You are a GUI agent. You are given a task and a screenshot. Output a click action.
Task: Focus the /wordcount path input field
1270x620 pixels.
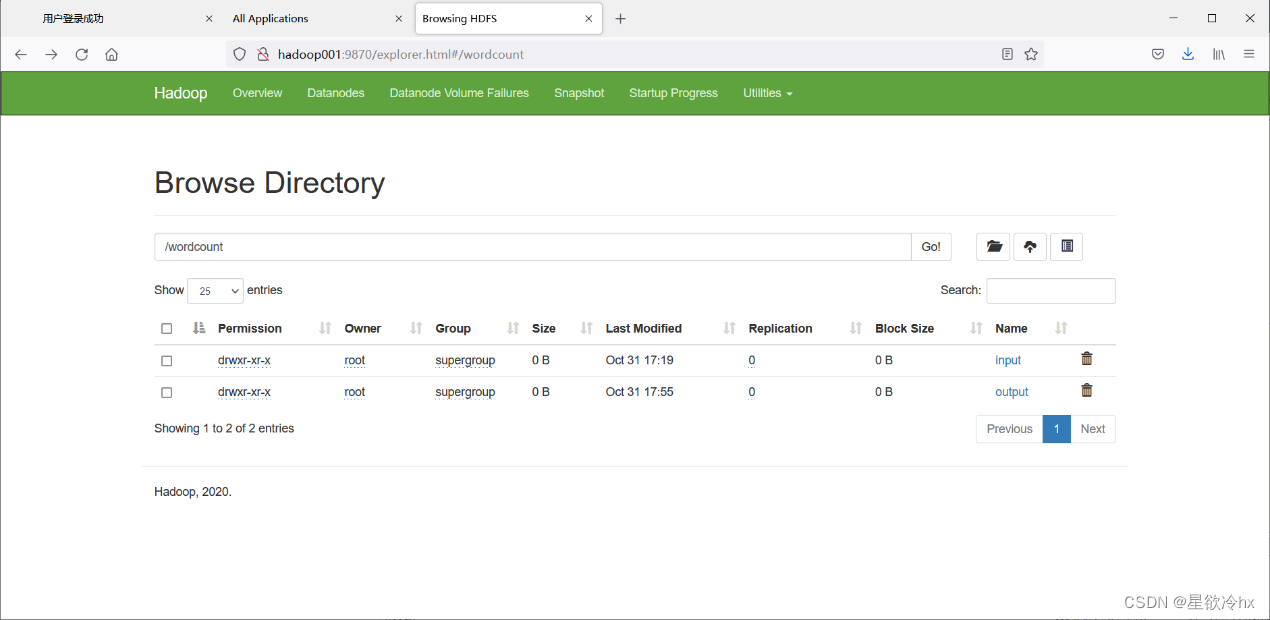(x=532, y=246)
